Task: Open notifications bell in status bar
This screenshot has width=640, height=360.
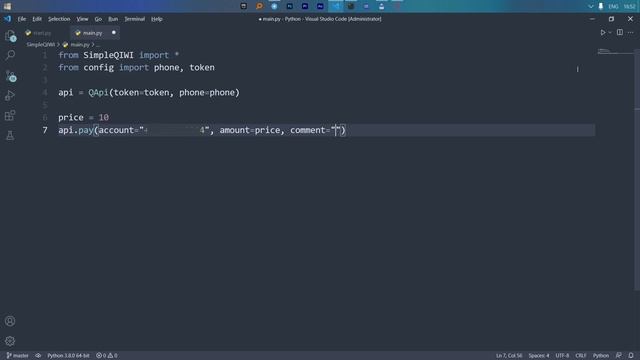Action: [631, 356]
